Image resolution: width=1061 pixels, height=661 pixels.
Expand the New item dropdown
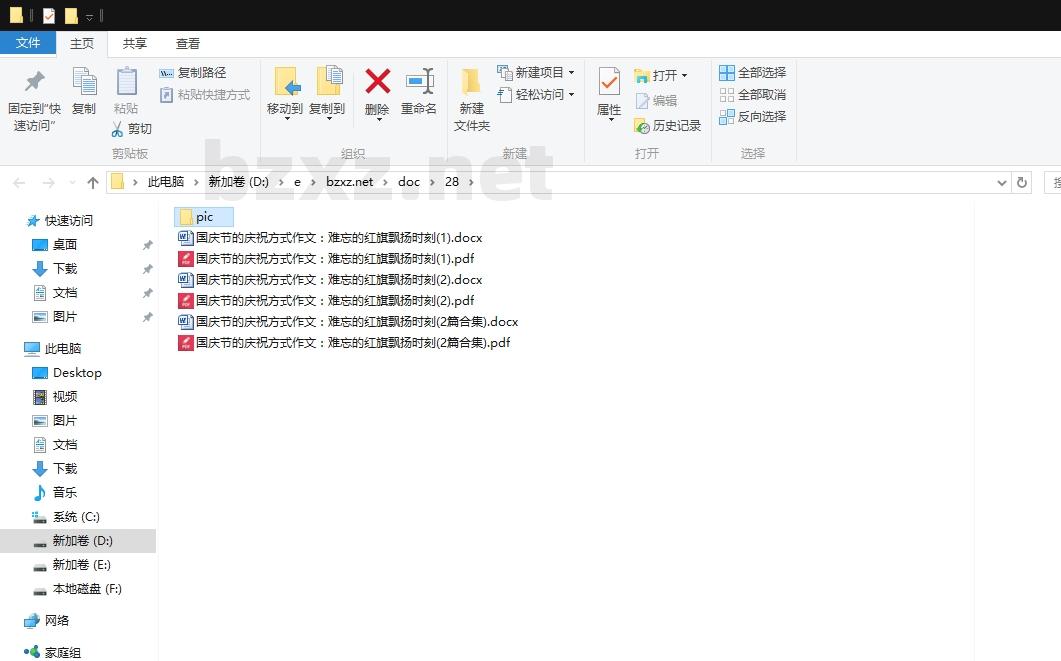click(x=571, y=73)
